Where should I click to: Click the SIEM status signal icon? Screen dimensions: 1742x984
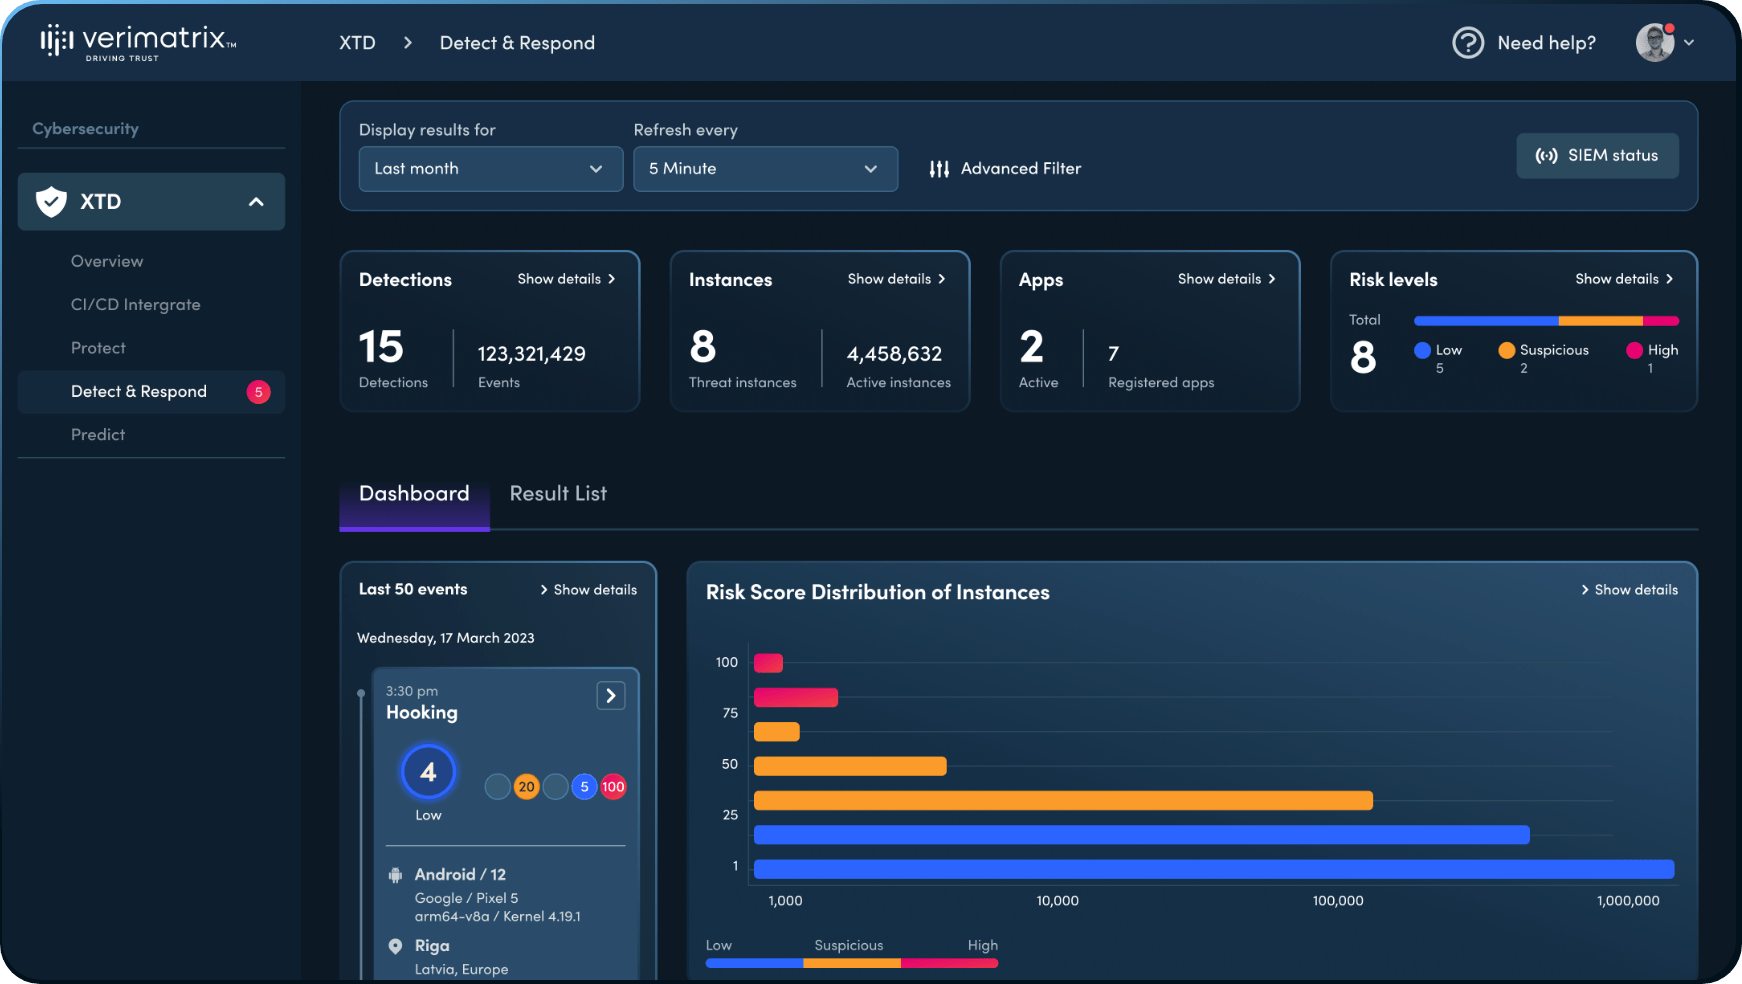1546,155
